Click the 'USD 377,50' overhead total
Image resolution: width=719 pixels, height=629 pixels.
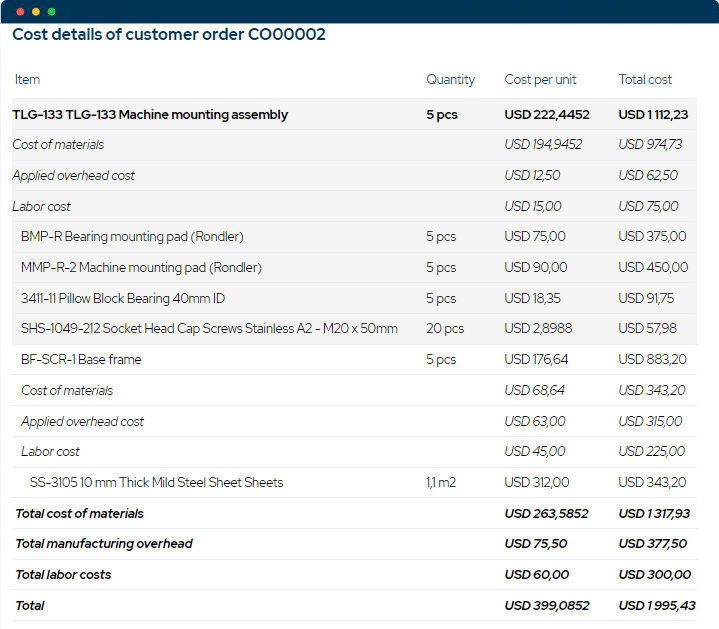coord(653,544)
